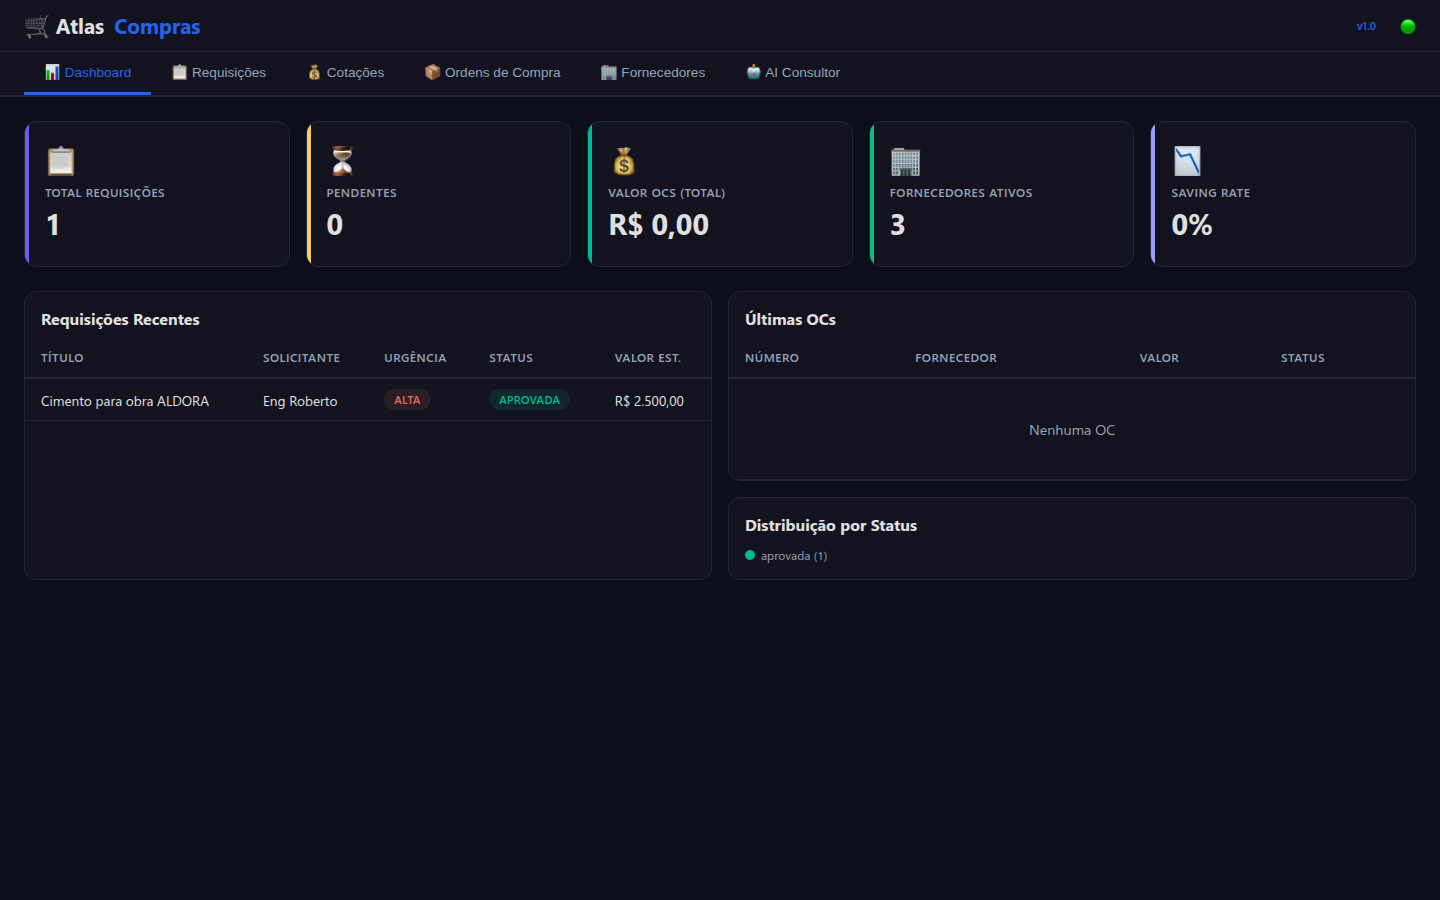Viewport: 1440px width, 900px height.
Task: Click the green connection status indicator
Action: 1408,27
